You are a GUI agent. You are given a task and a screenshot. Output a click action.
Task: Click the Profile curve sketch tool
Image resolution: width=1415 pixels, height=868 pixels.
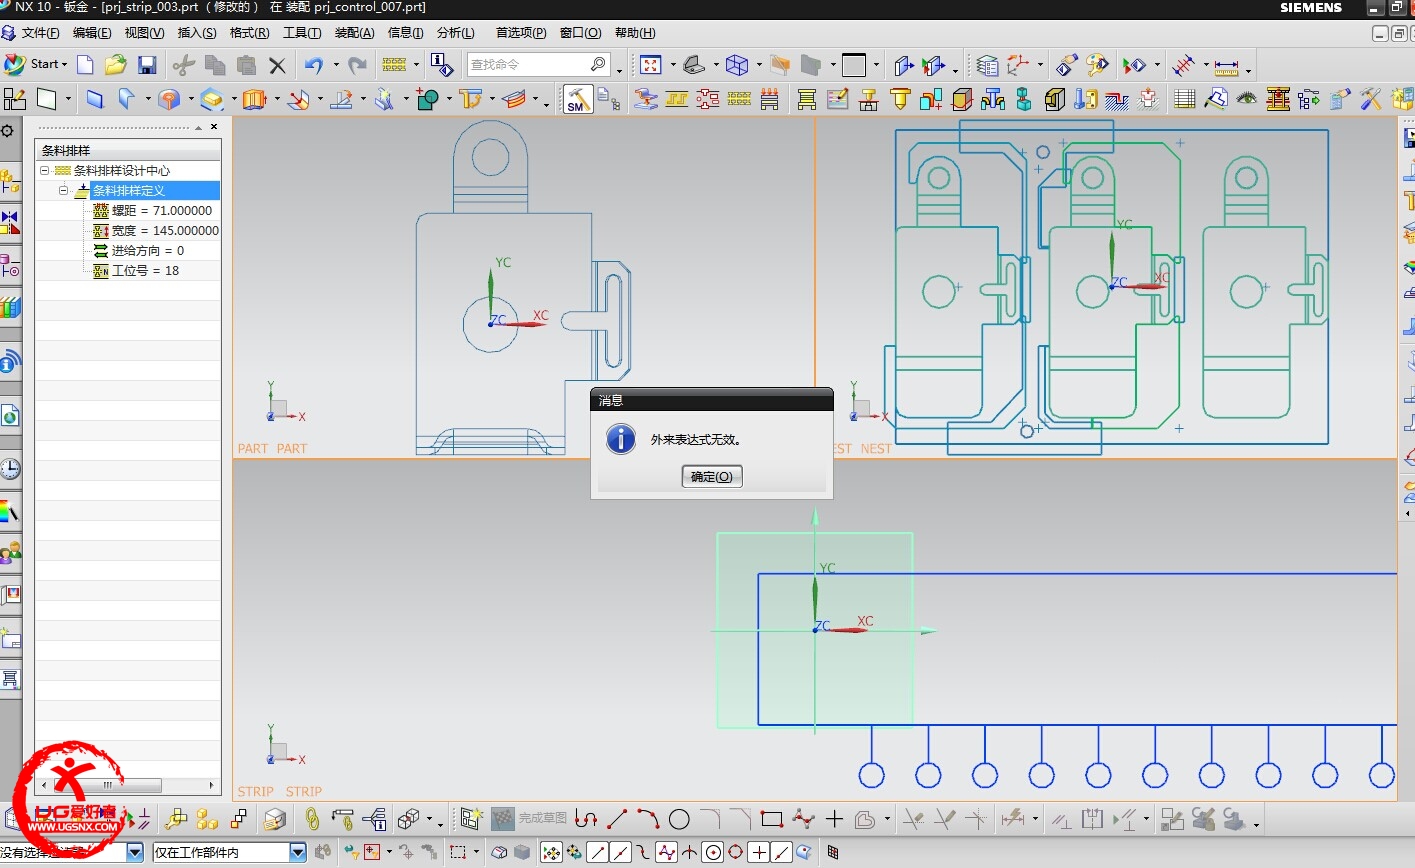586,820
